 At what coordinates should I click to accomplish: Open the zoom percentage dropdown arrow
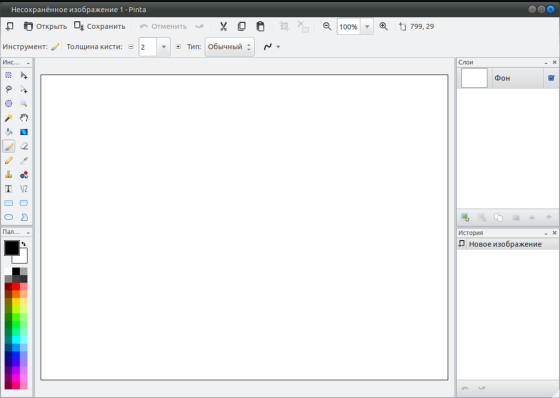(x=367, y=26)
